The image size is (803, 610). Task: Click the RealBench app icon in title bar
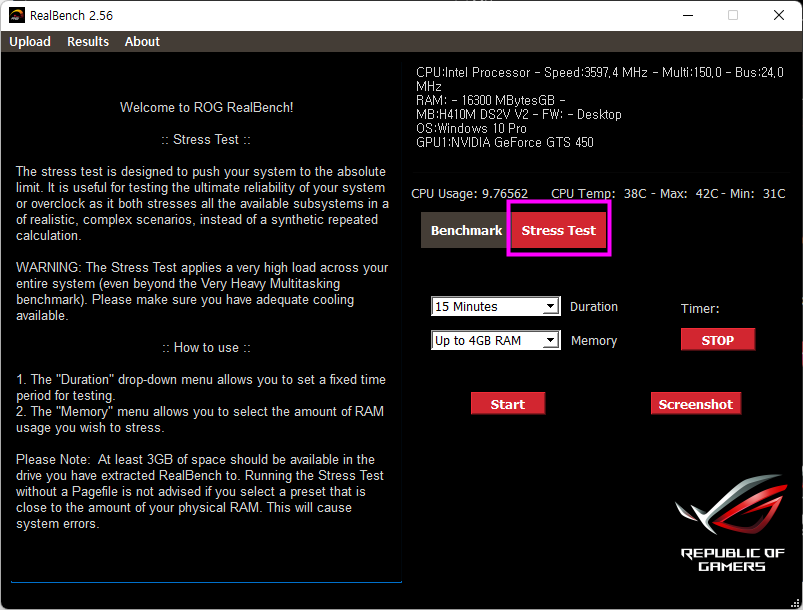[x=17, y=15]
